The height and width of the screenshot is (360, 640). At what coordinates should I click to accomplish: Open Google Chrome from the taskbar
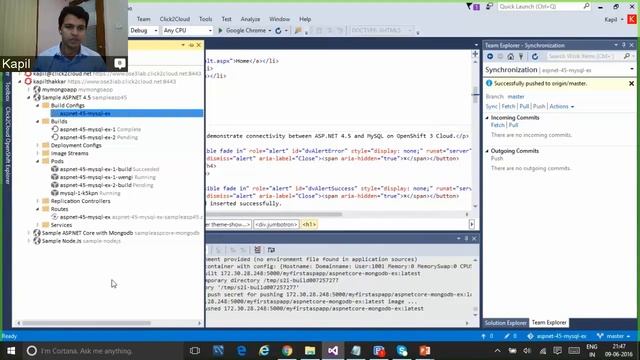[x=287, y=351]
